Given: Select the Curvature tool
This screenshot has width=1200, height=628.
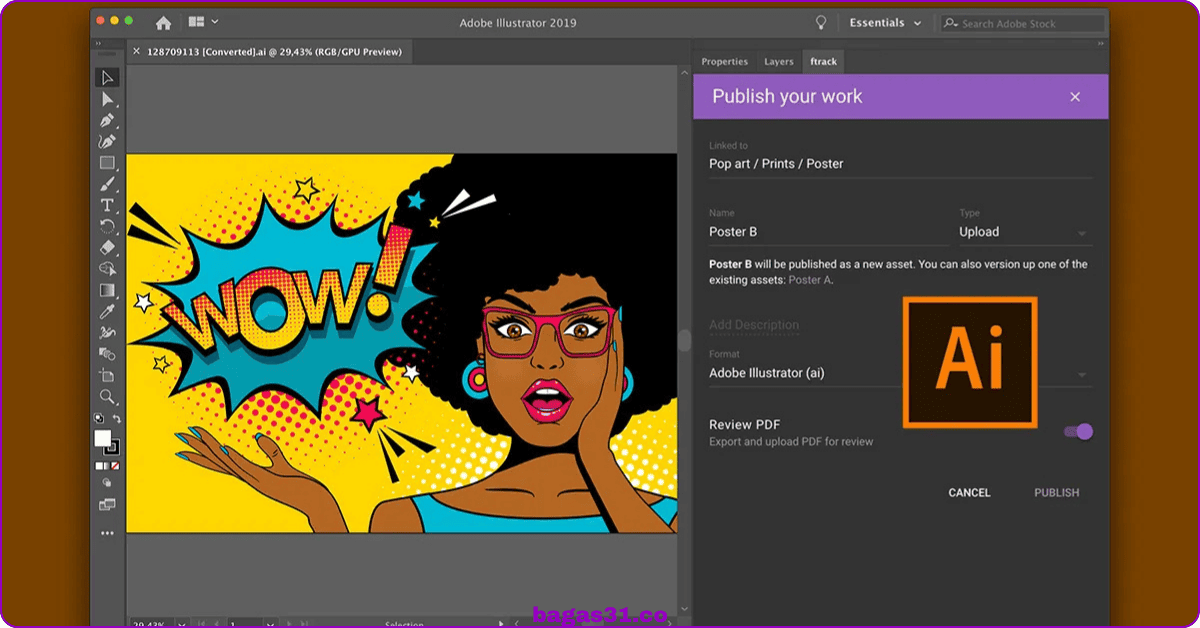Looking at the screenshot, I should [x=107, y=141].
